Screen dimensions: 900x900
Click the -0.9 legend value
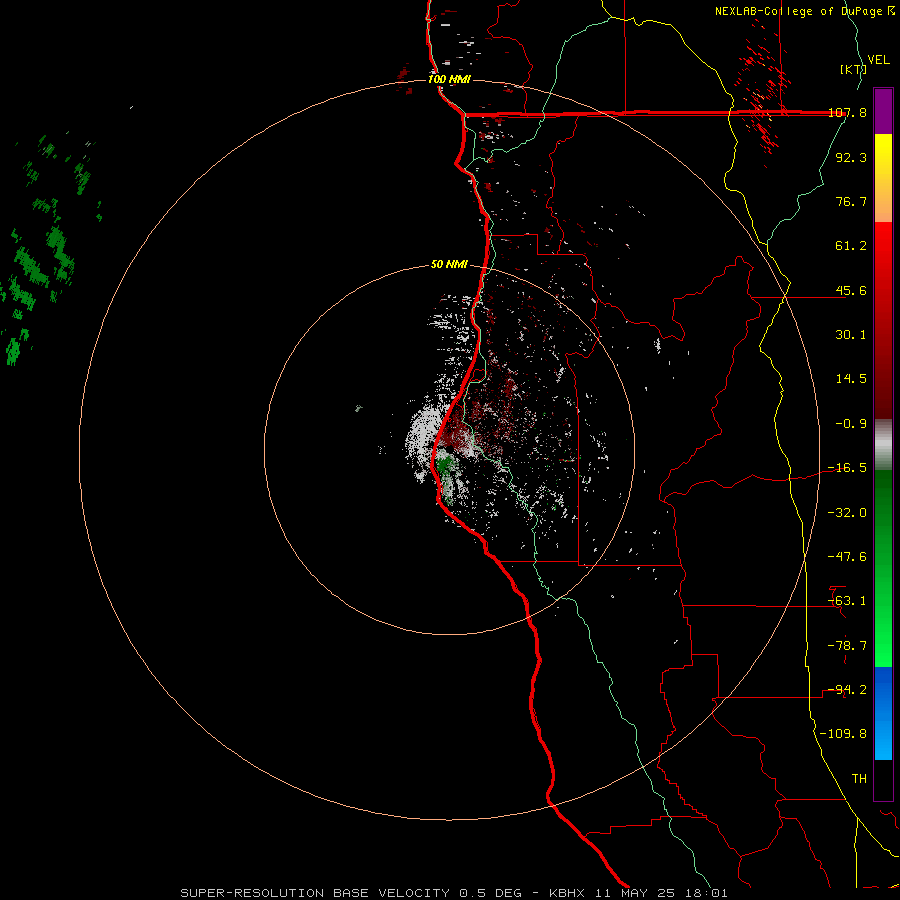[x=851, y=424]
